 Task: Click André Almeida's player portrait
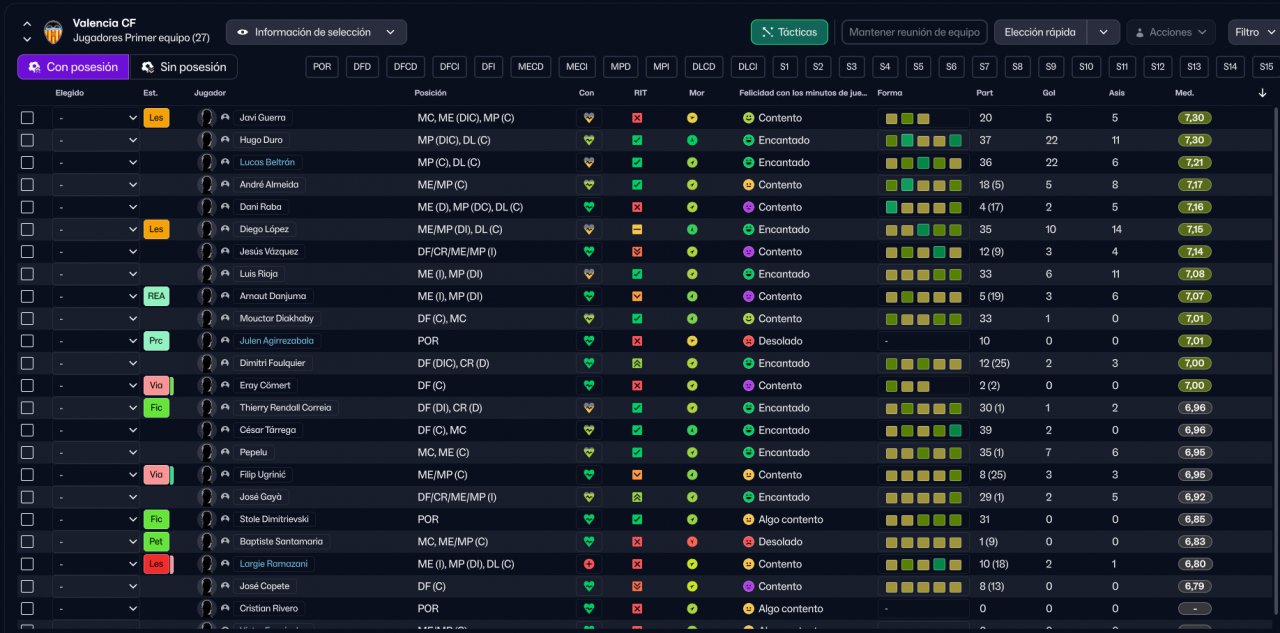point(207,185)
